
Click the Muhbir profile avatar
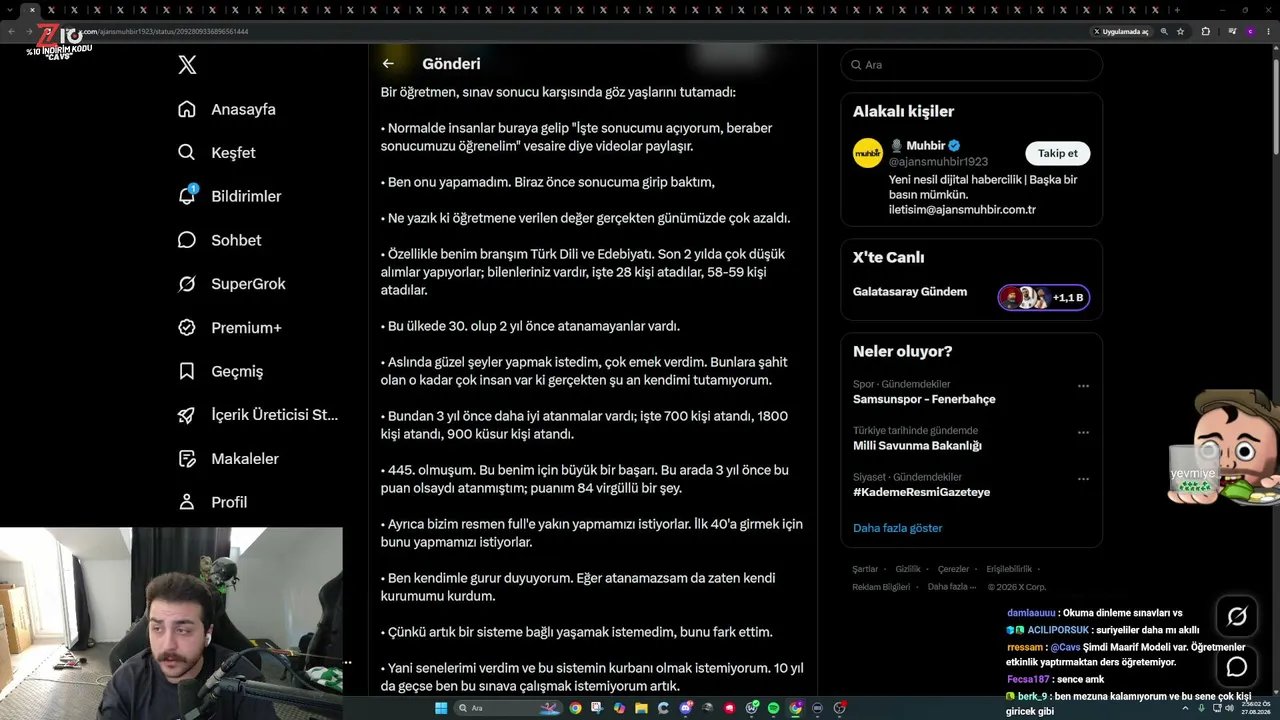tap(867, 153)
